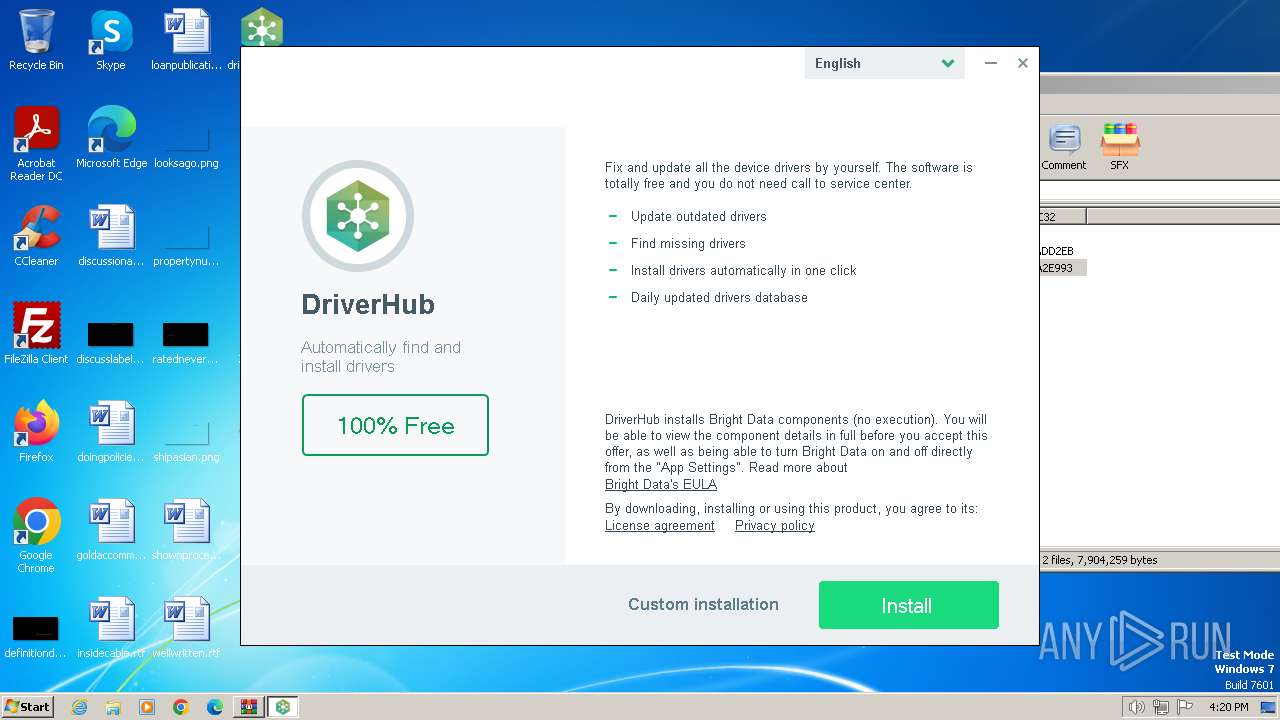
Task: Click the Action Center flag tray icon
Action: 1186,707
